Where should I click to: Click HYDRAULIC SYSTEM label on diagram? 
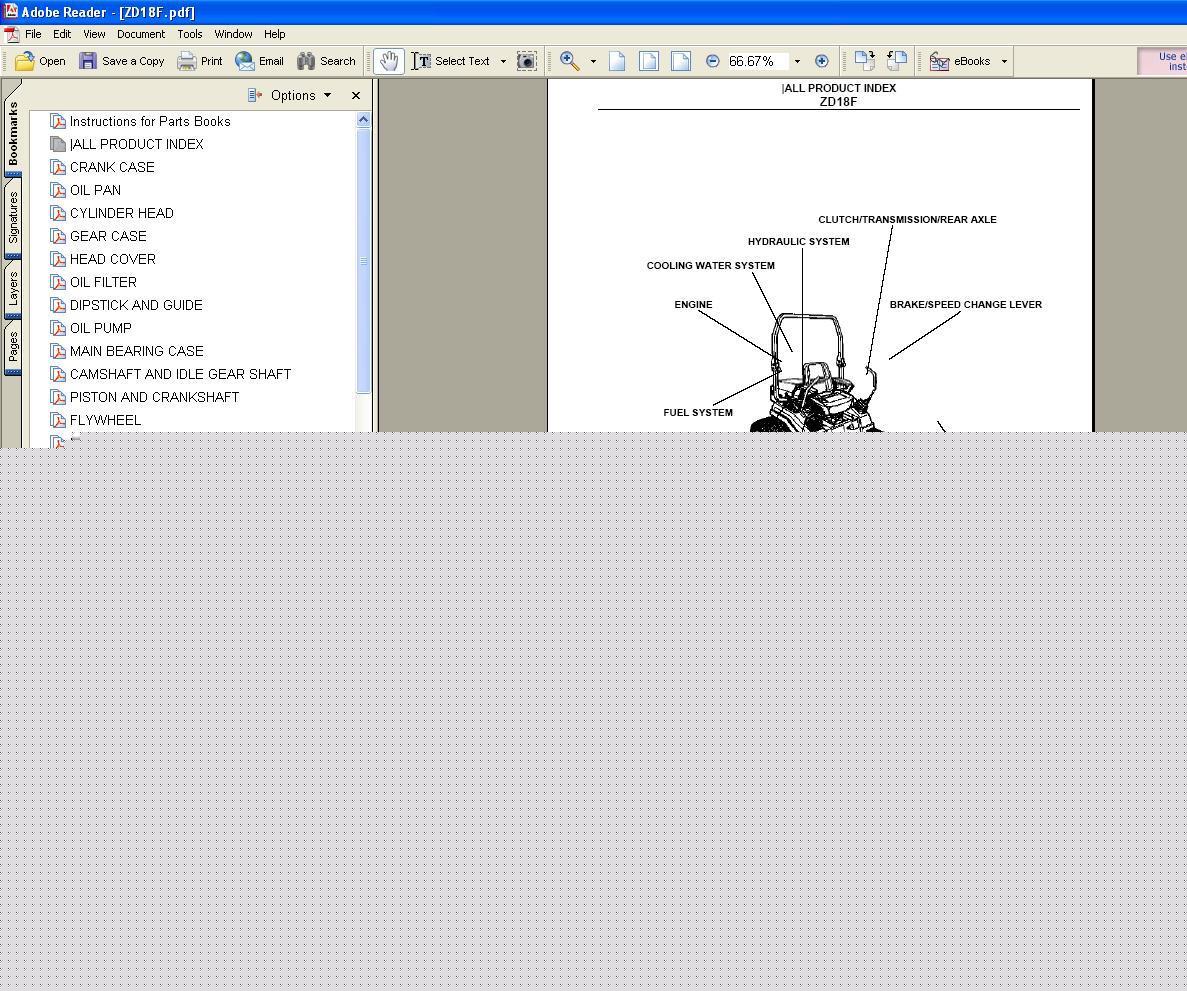[x=799, y=242]
